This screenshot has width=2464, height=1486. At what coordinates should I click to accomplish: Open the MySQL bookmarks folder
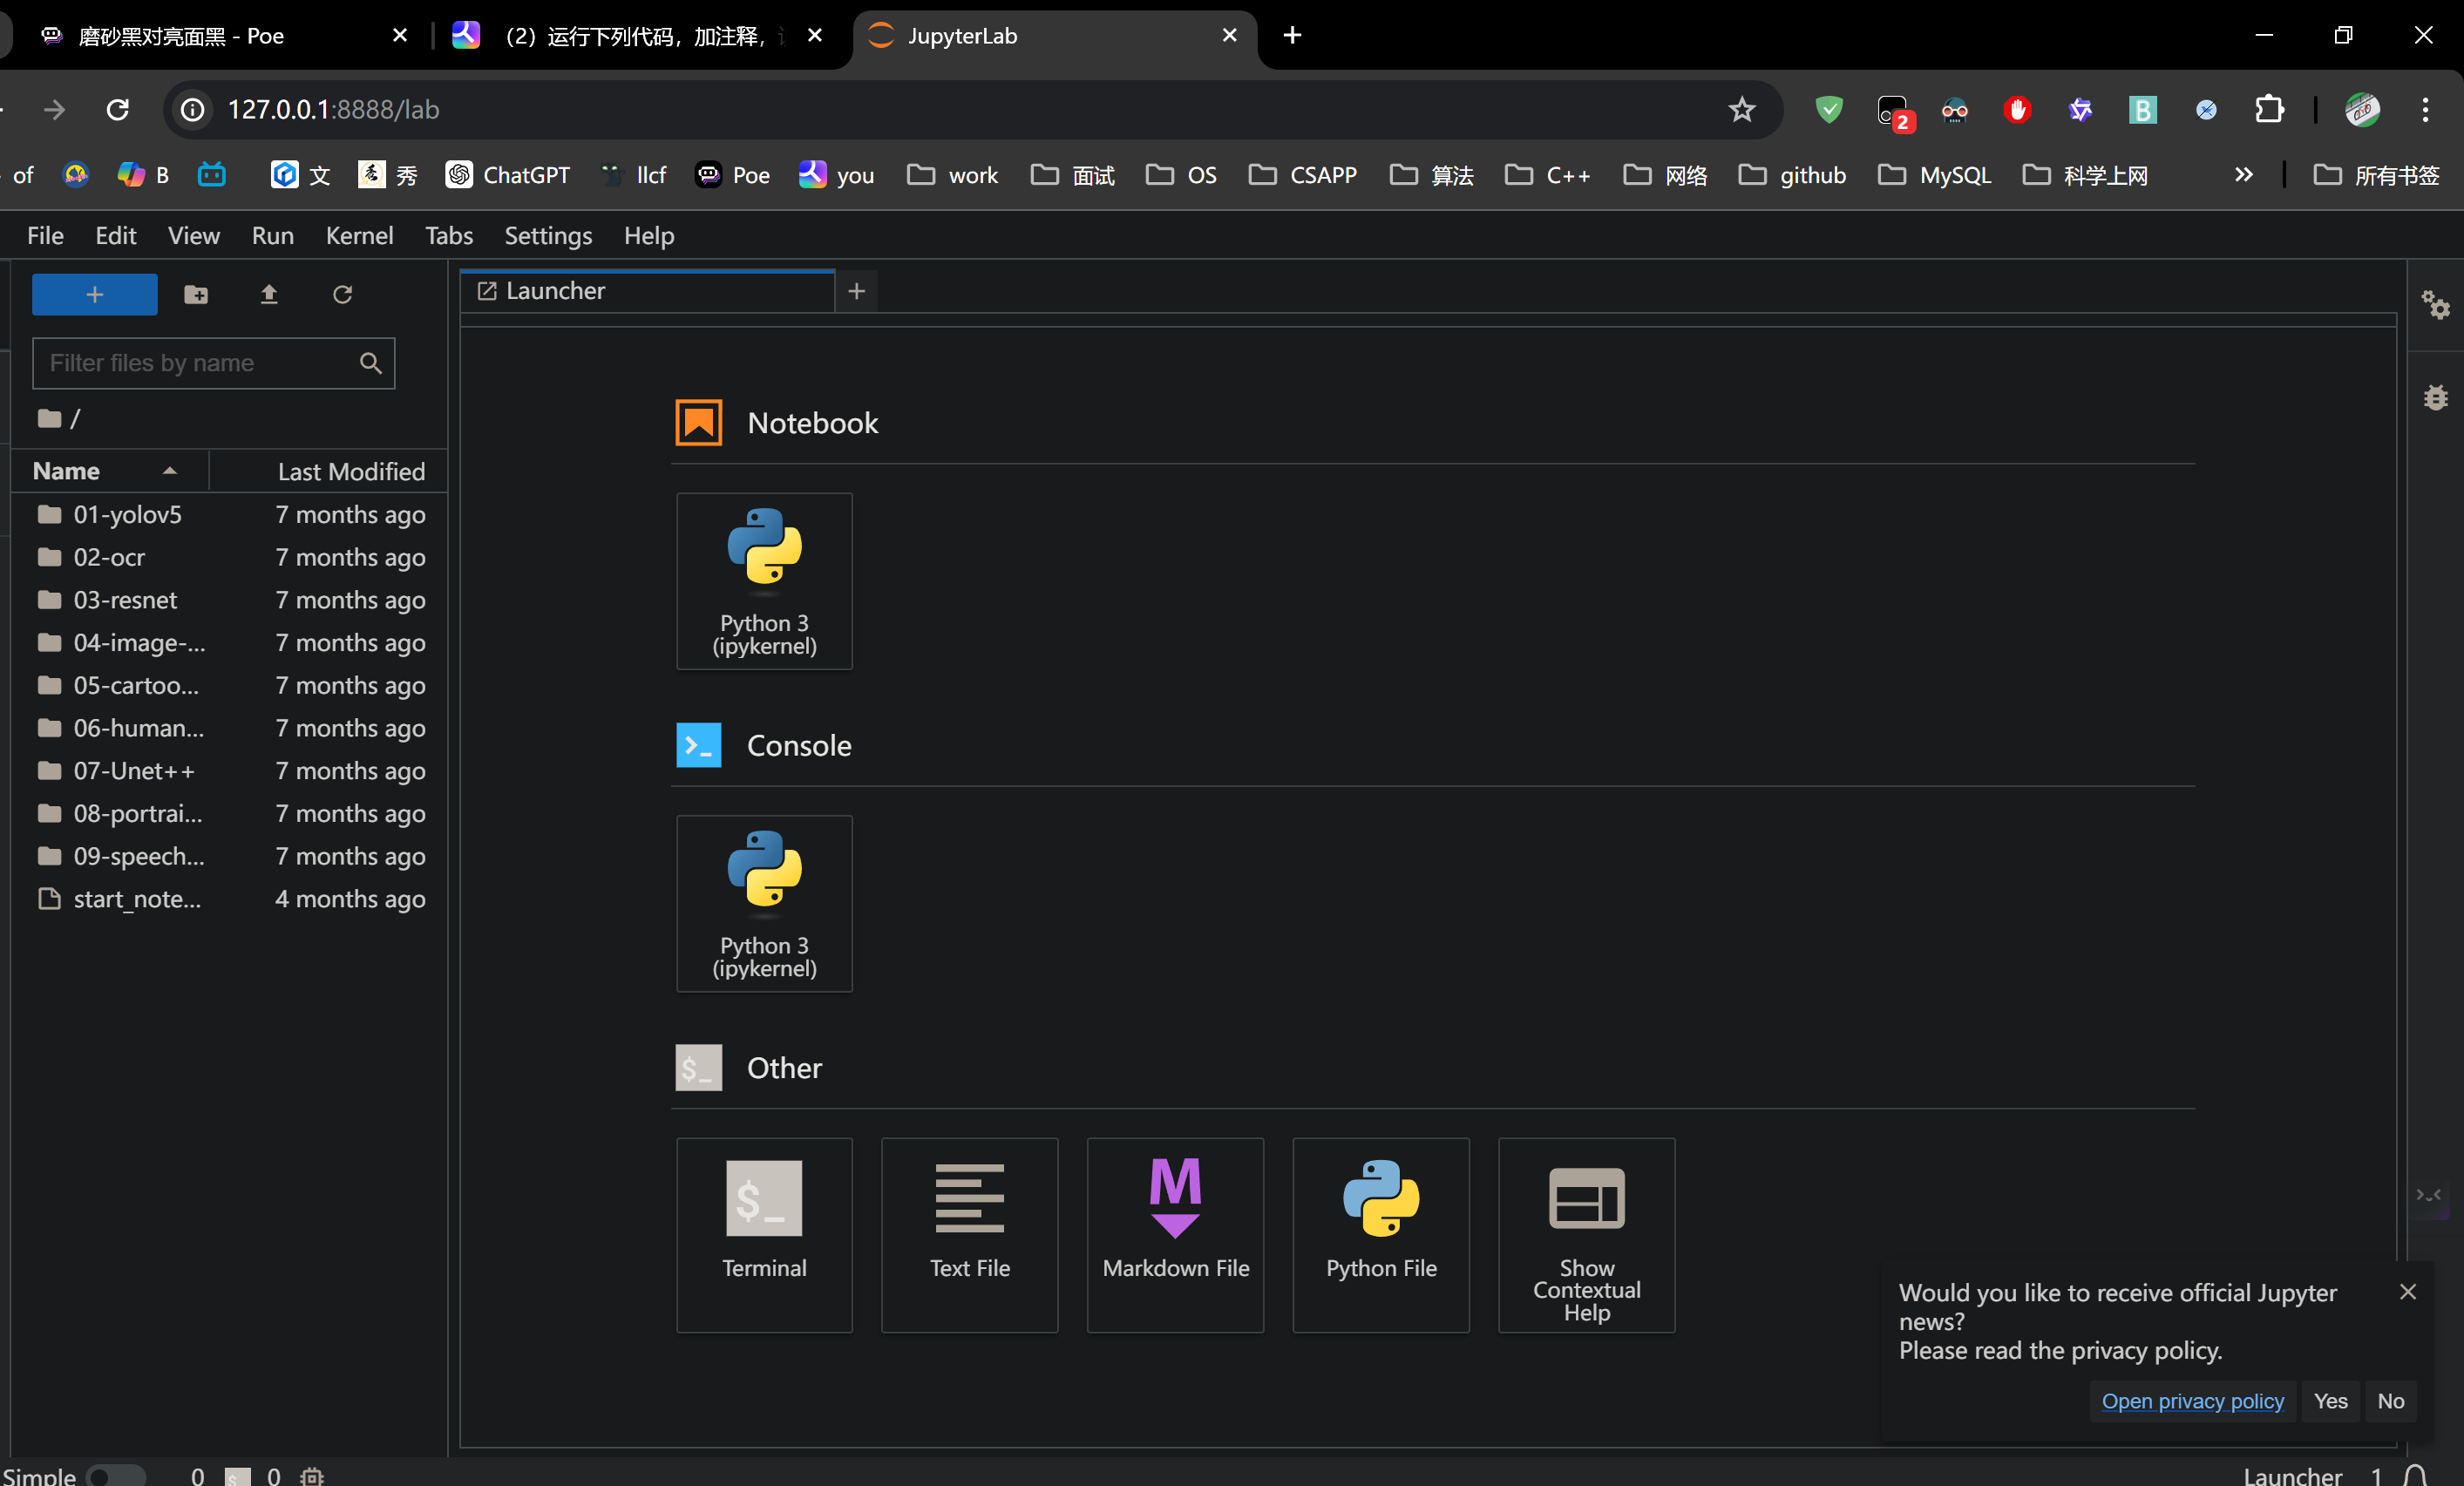[x=1934, y=175]
